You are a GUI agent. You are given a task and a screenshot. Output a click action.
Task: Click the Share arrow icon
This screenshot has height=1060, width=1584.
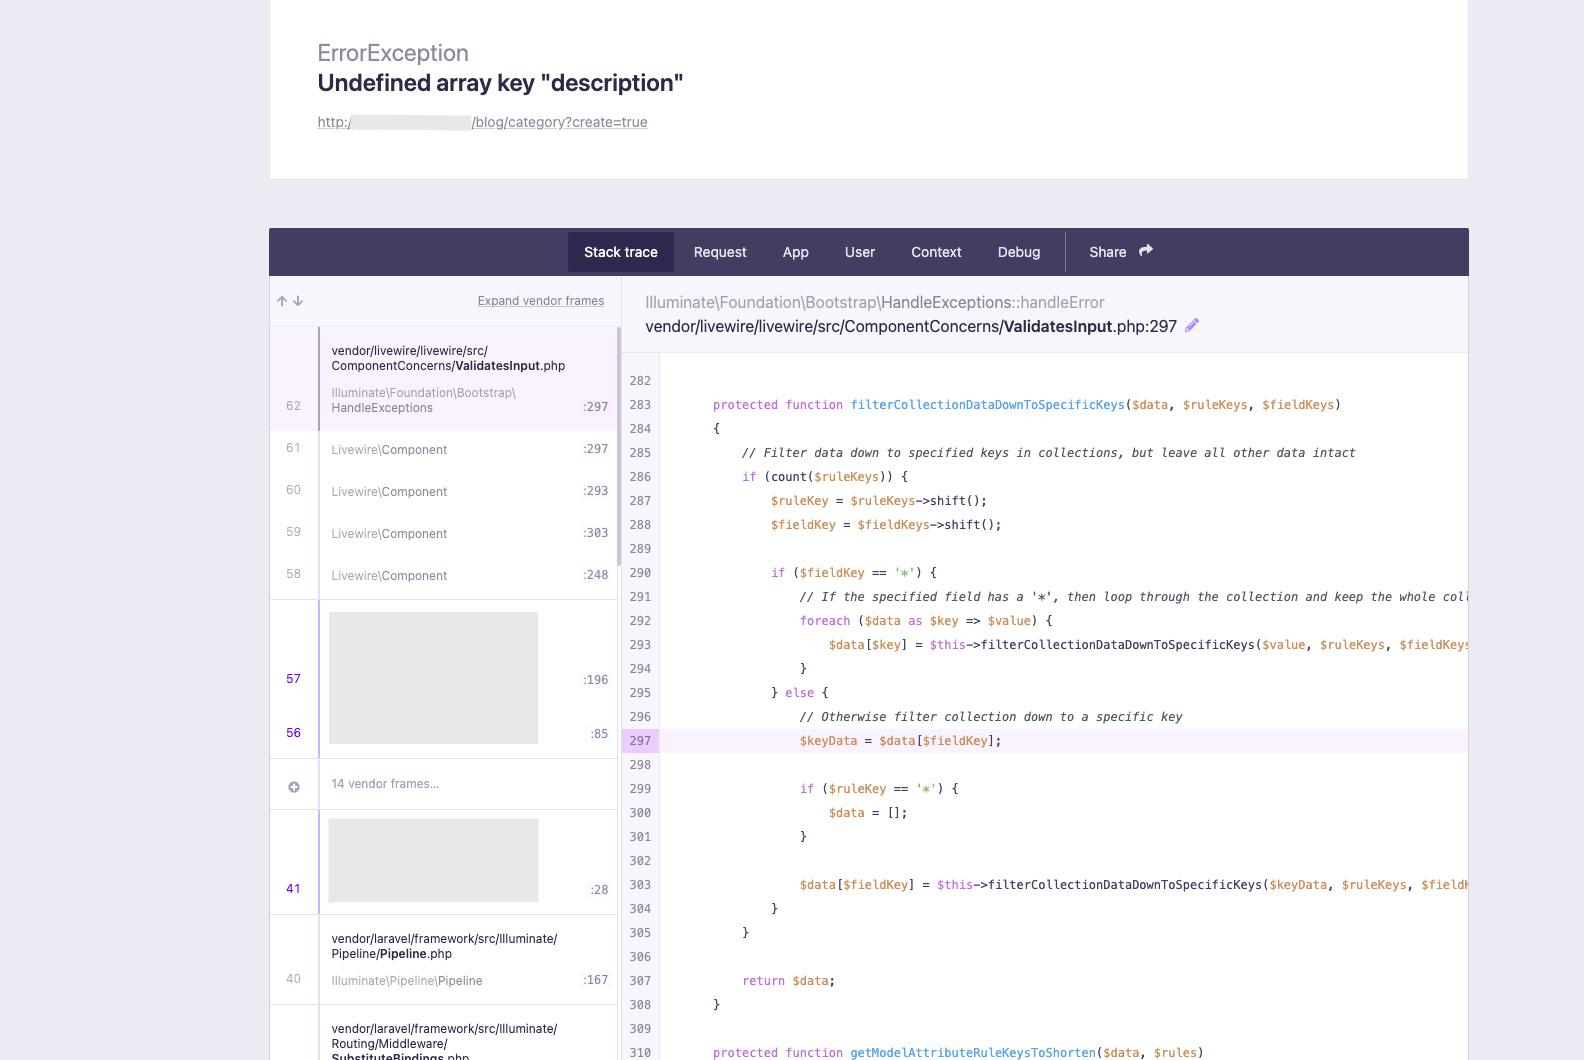coord(1146,251)
